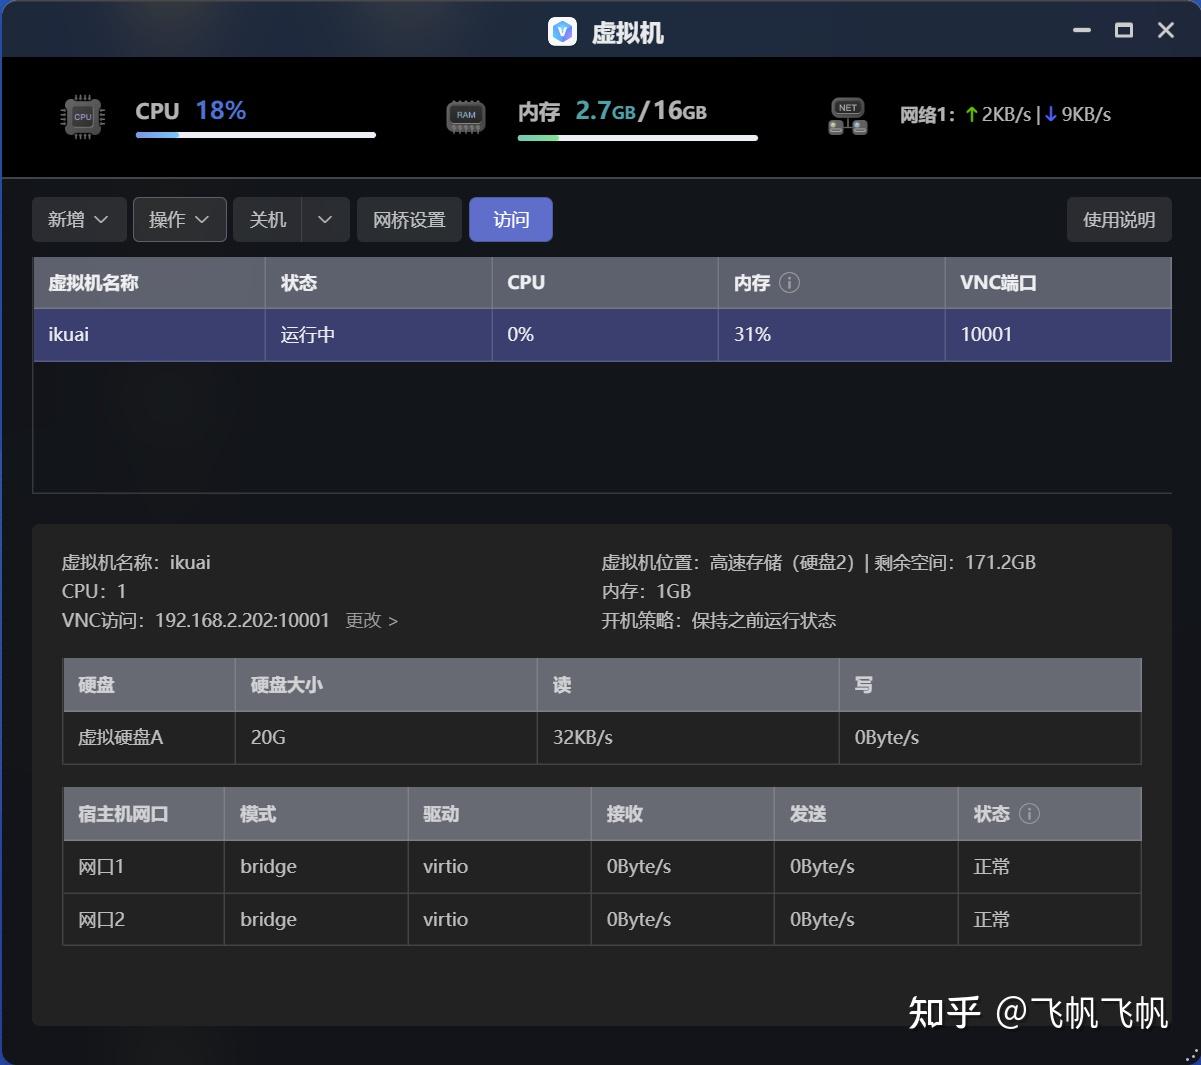The height and width of the screenshot is (1065, 1201).
Task: Open the 内存 column info tooltip icon
Action: click(789, 282)
